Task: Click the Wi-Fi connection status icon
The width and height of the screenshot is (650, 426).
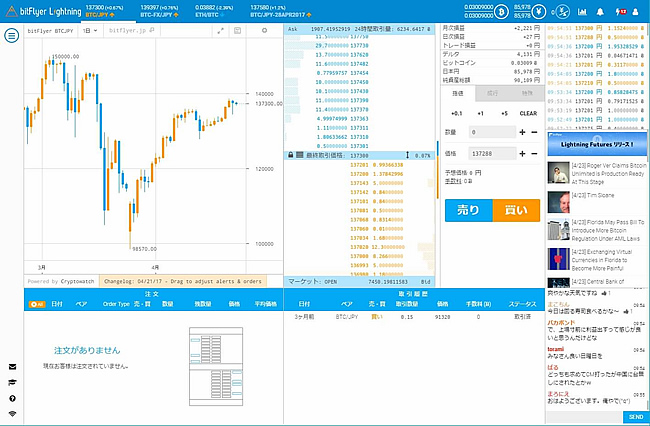Action: tap(12, 414)
